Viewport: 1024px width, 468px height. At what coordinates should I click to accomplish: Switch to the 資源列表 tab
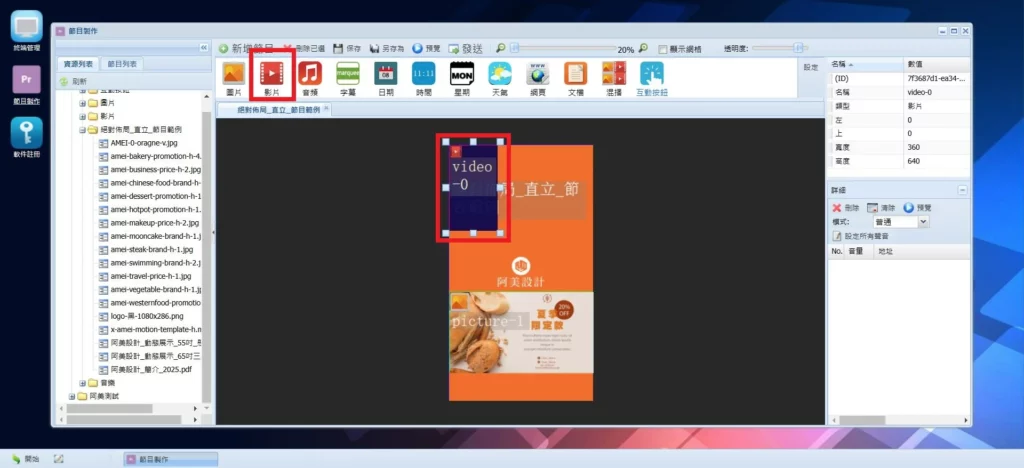[x=79, y=64]
